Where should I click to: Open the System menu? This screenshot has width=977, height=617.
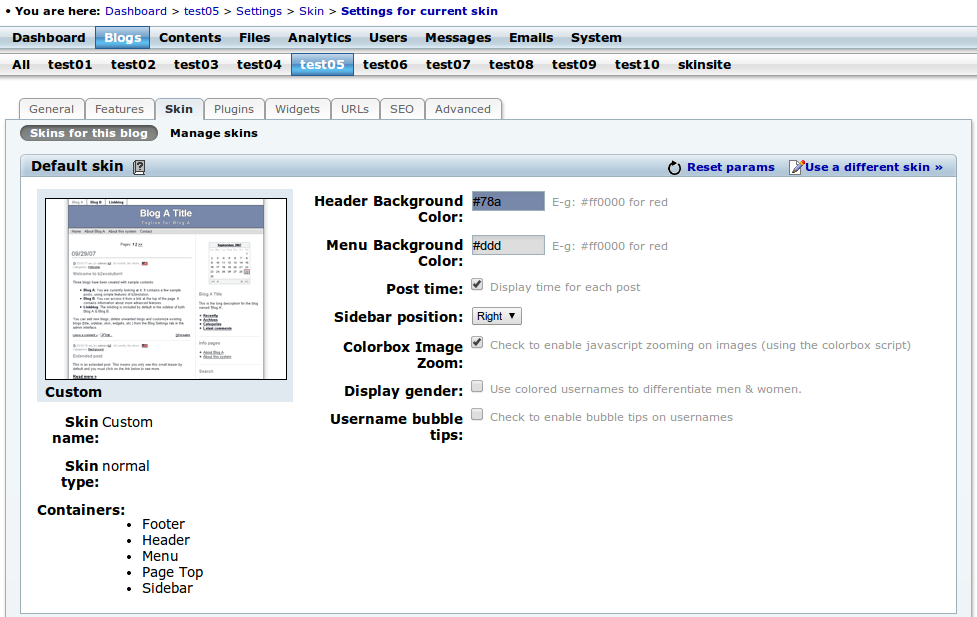tap(596, 37)
